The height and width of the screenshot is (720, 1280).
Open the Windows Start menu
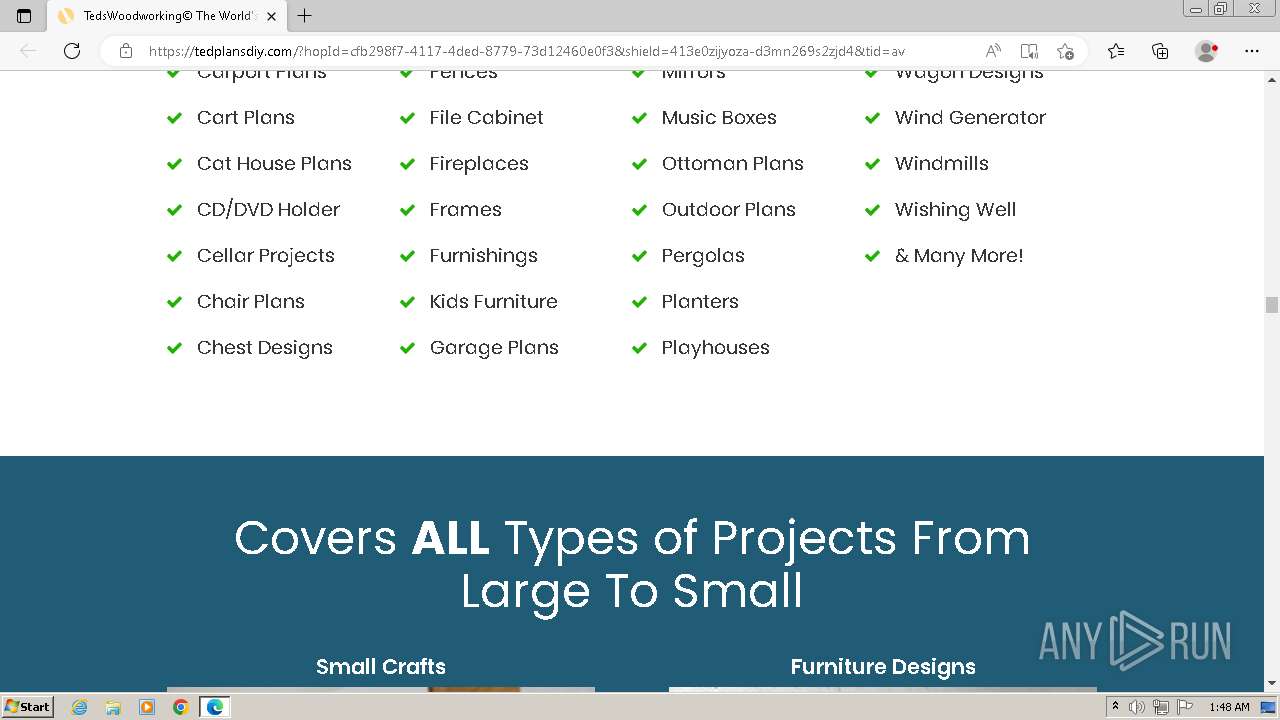(28, 706)
